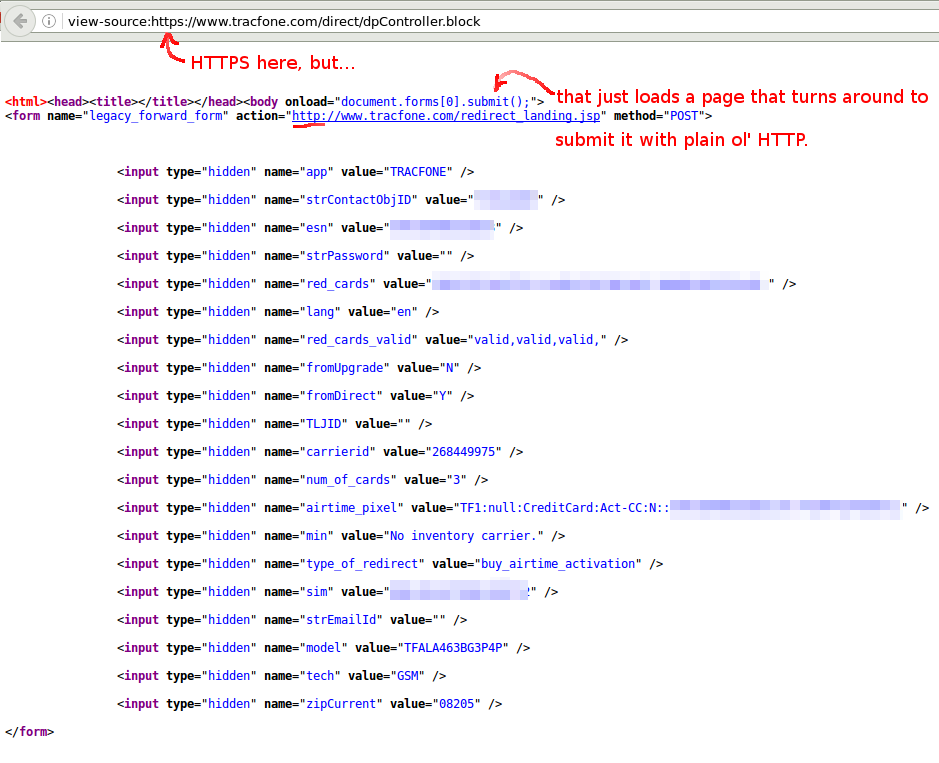This screenshot has width=939, height=763.
Task: Select the opening html tag
Action: 26,102
